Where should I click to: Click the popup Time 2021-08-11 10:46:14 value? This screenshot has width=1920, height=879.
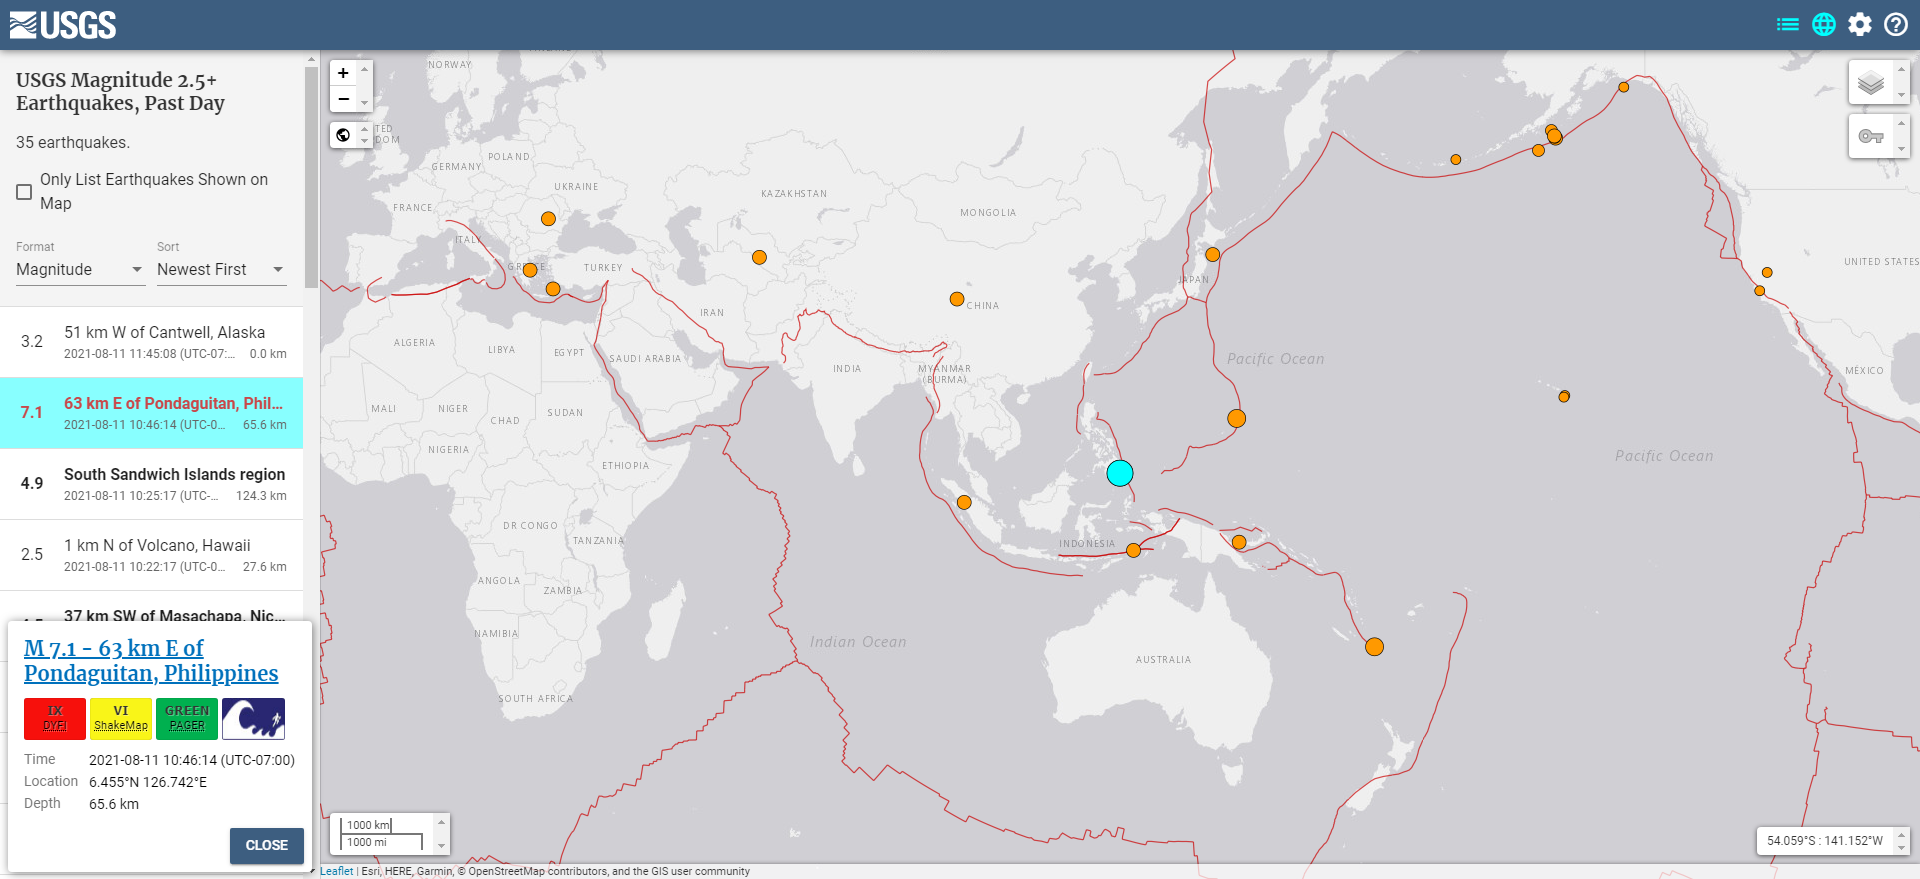tap(192, 760)
